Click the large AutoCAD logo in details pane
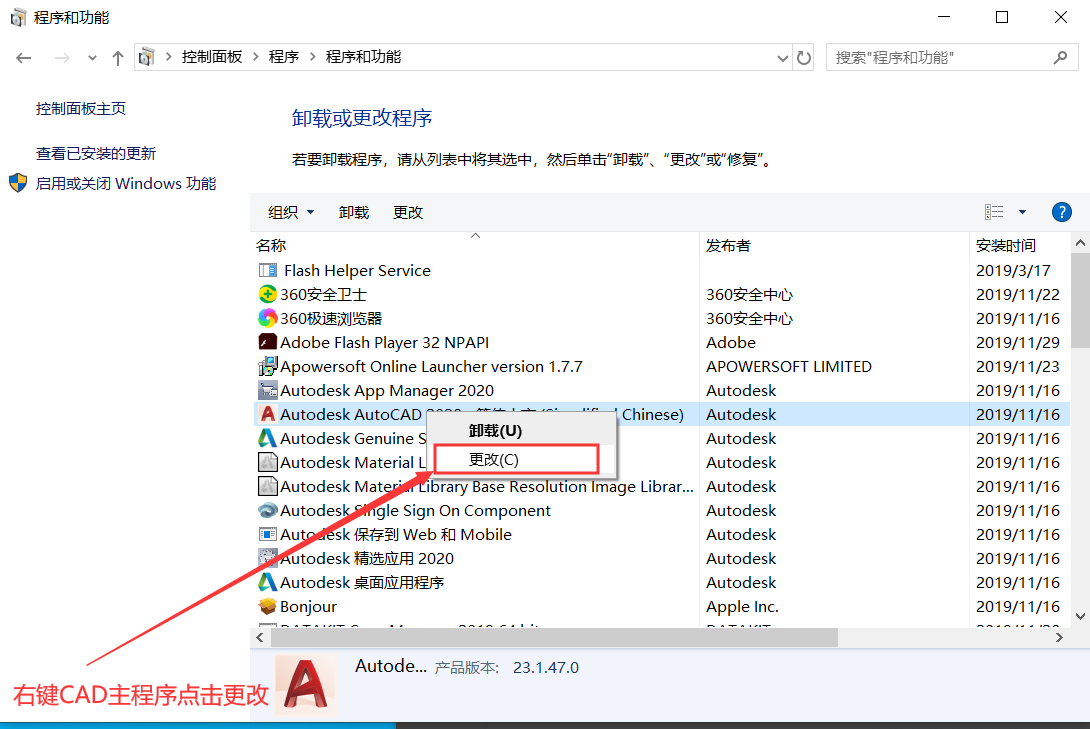The height and width of the screenshot is (729, 1090). pyautogui.click(x=306, y=685)
